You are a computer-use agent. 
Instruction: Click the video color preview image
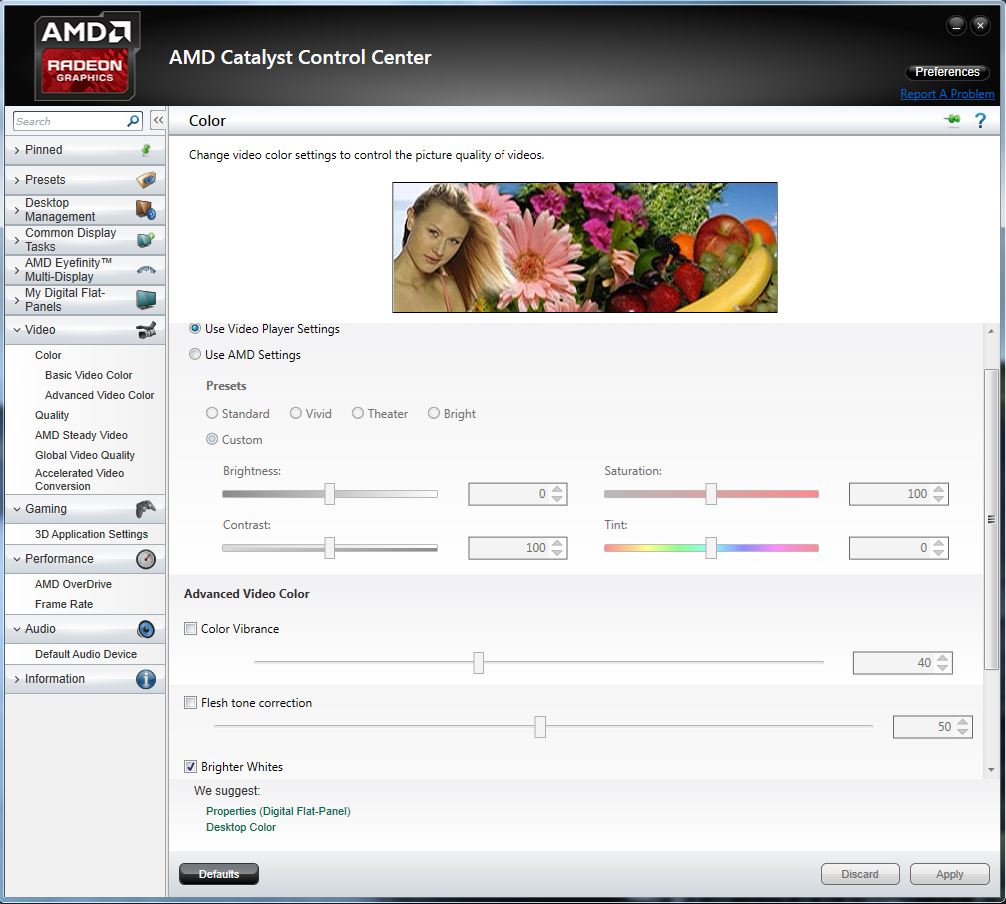point(585,248)
